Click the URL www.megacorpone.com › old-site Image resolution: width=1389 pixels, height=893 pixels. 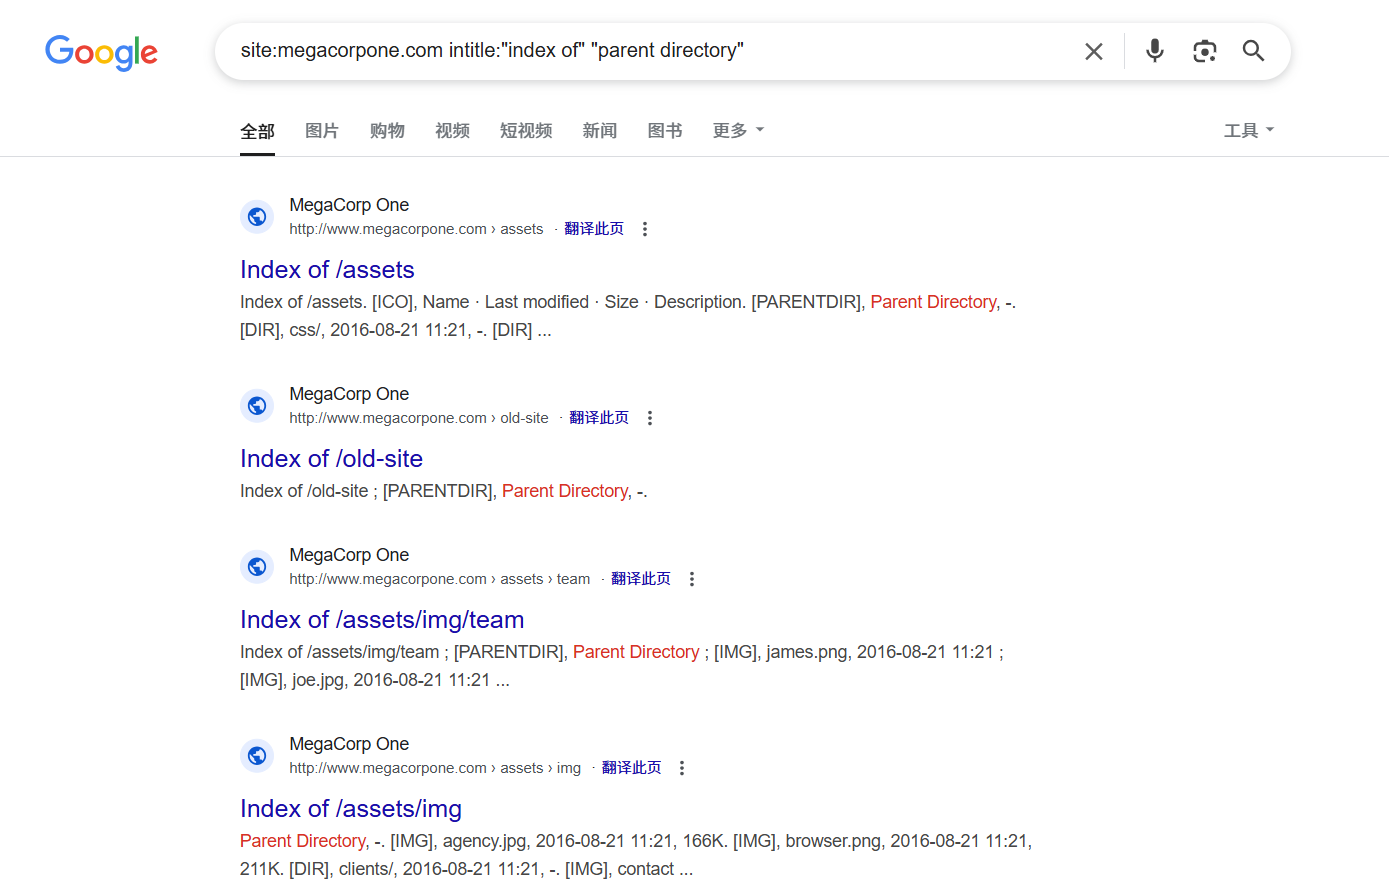coord(419,418)
